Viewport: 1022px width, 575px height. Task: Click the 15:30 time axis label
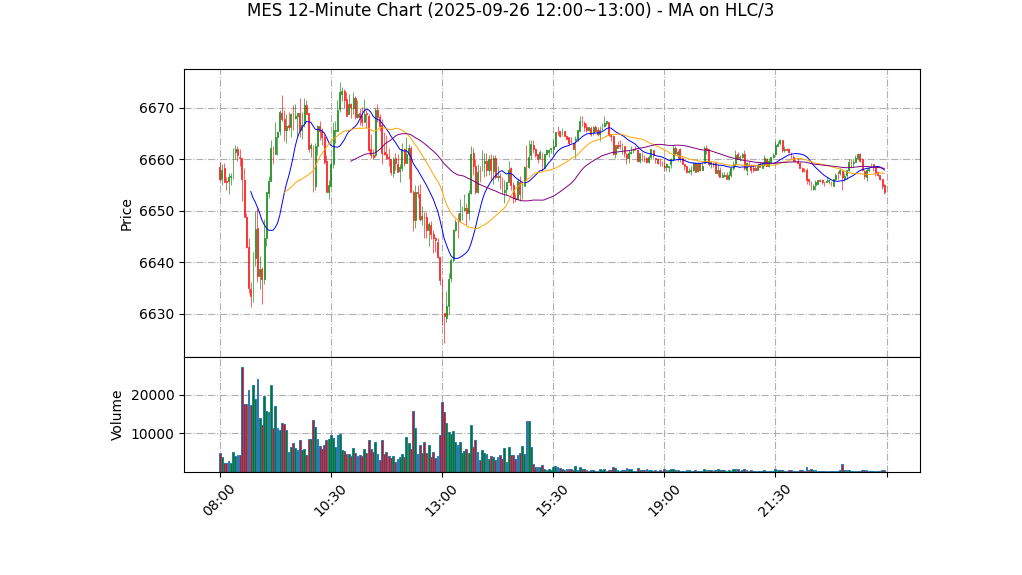[552, 501]
